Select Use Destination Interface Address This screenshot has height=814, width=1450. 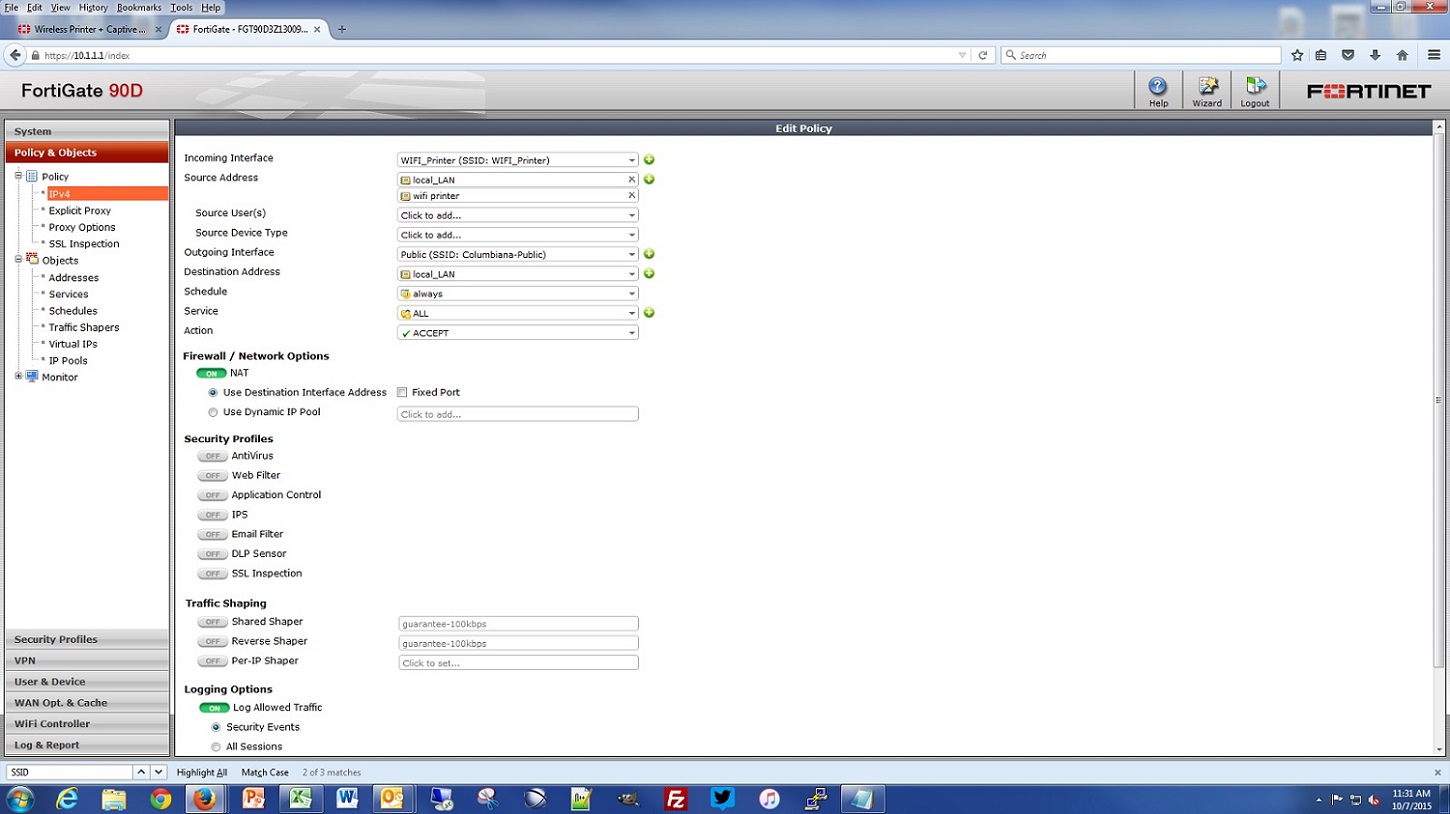click(x=213, y=393)
